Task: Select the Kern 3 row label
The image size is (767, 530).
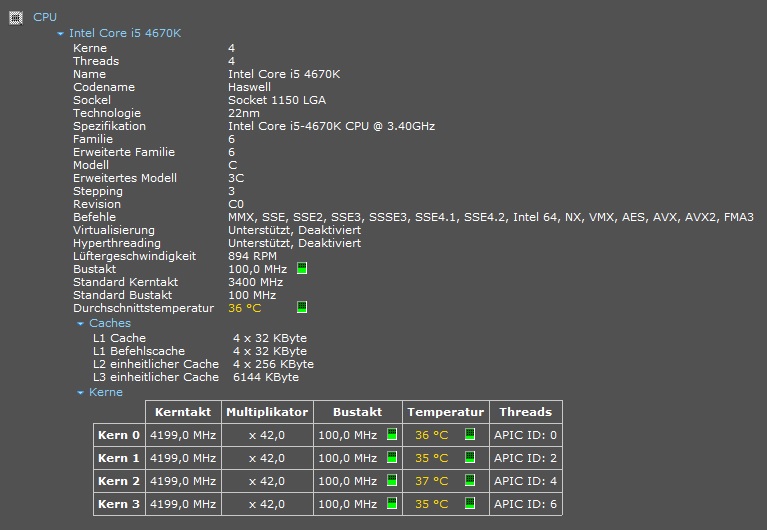Action: (x=119, y=504)
